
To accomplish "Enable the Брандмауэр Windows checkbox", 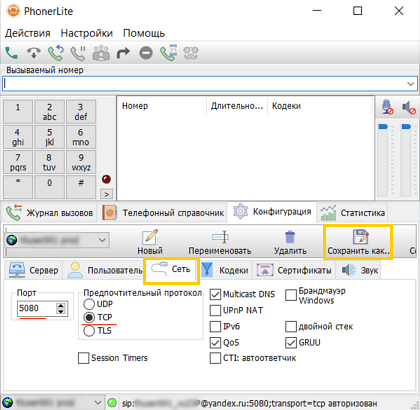I will (291, 295).
